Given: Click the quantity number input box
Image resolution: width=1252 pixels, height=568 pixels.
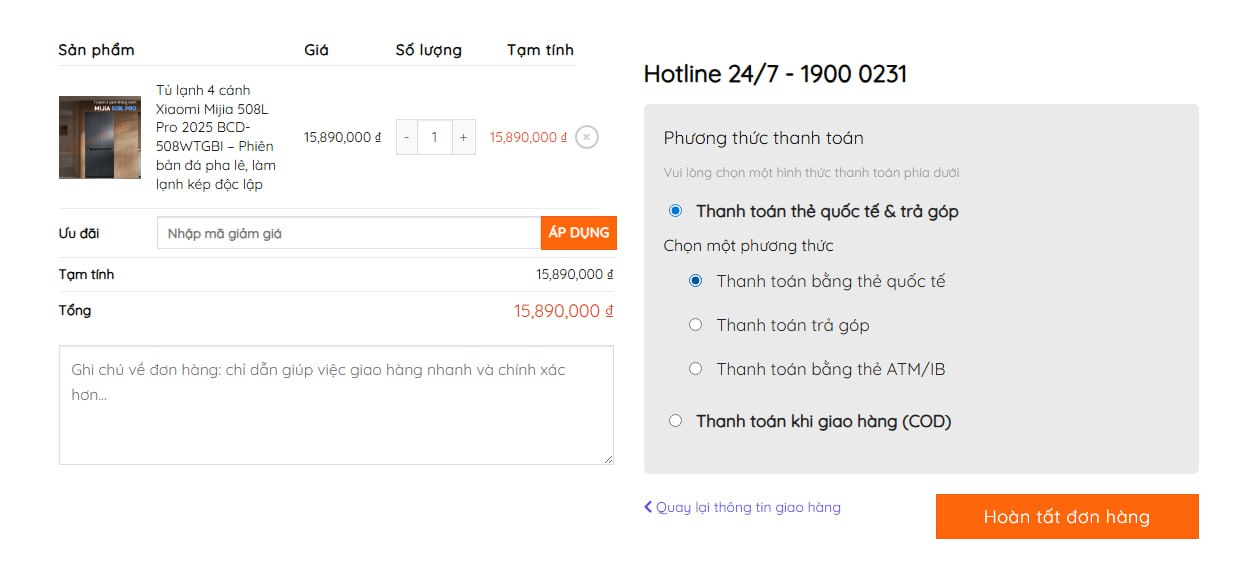Looking at the screenshot, I should point(434,137).
